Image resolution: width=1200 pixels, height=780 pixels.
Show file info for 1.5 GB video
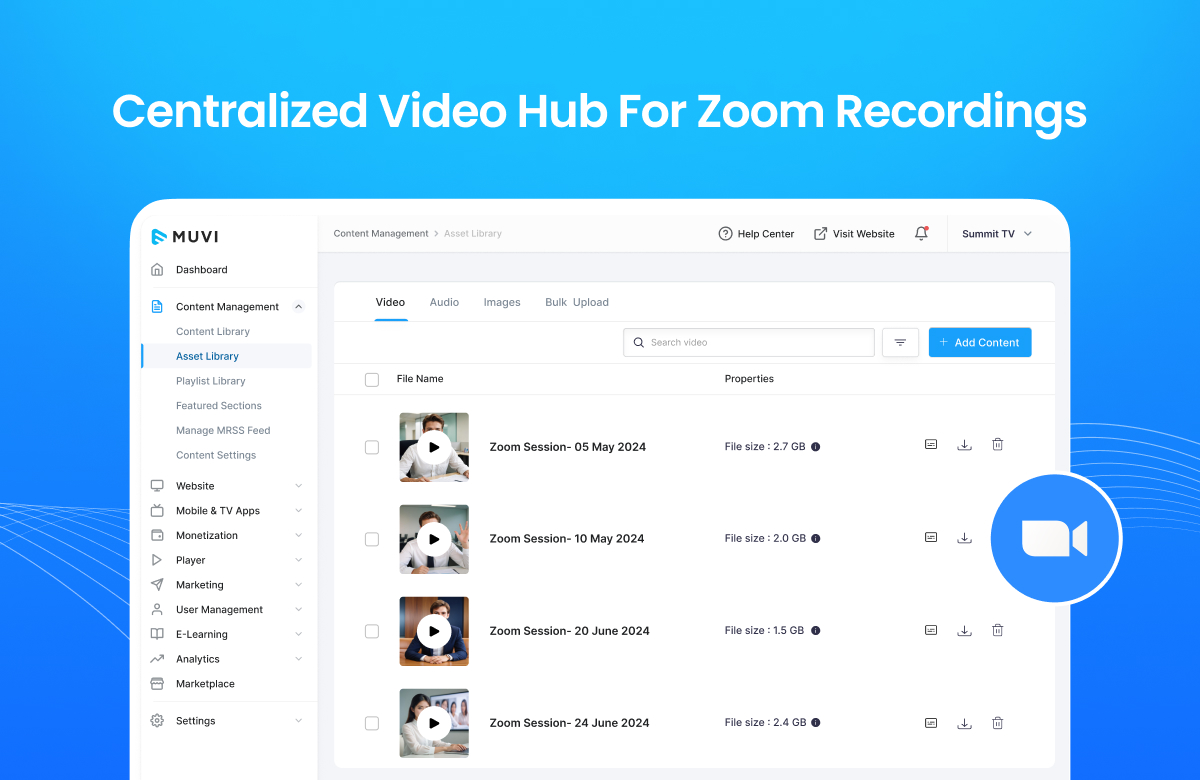pos(815,631)
